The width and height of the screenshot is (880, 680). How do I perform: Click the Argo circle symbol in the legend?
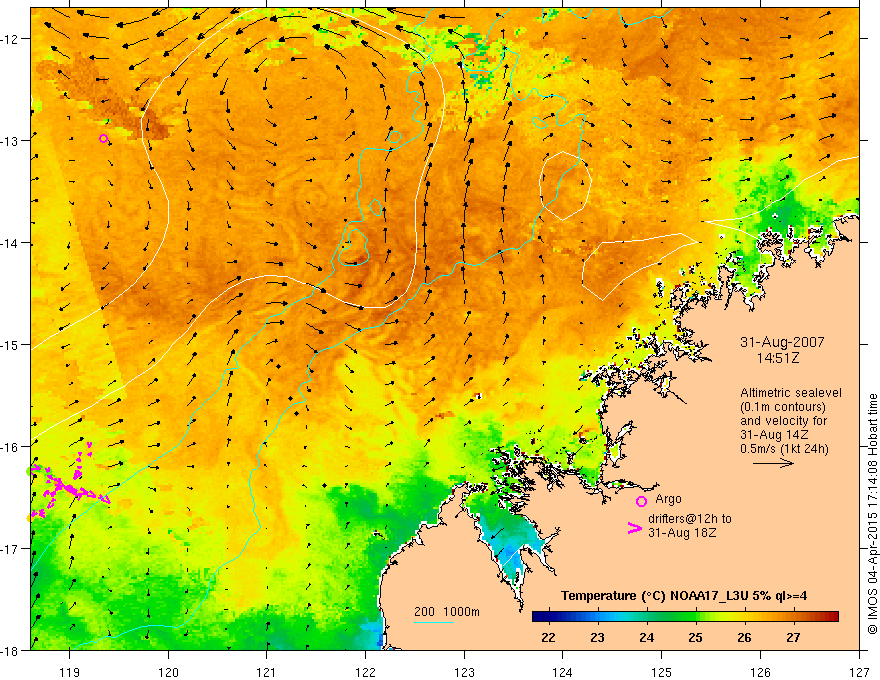tap(641, 501)
